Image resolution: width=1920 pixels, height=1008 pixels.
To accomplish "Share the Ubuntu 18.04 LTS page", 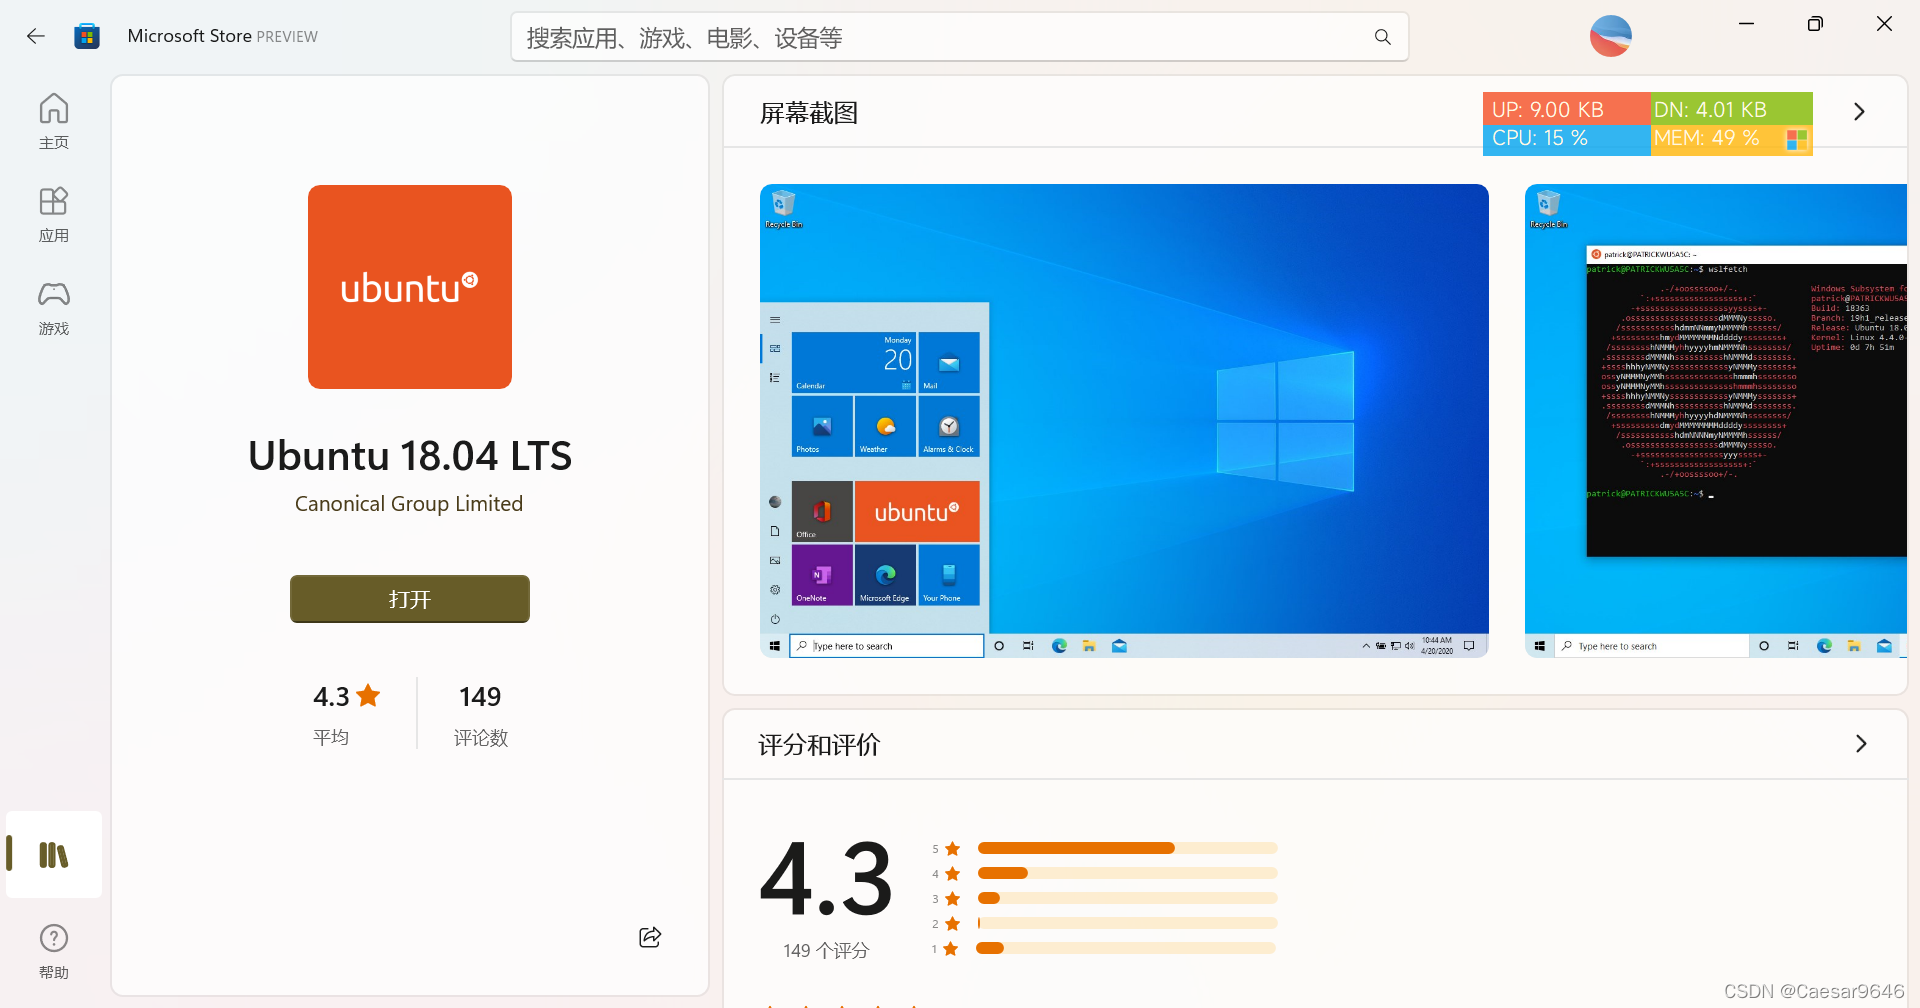I will coord(649,936).
